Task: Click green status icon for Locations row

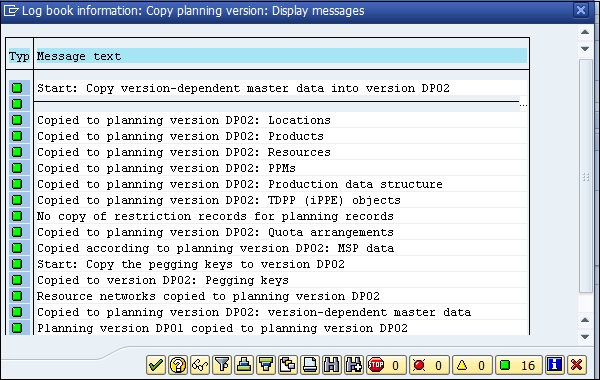Action: pyautogui.click(x=17, y=120)
